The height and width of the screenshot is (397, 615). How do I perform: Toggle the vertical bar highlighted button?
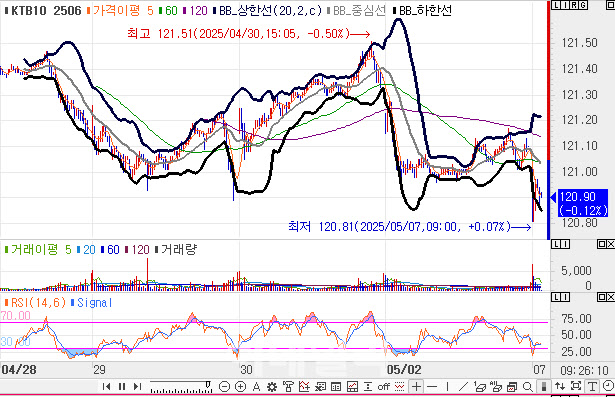coord(544,386)
